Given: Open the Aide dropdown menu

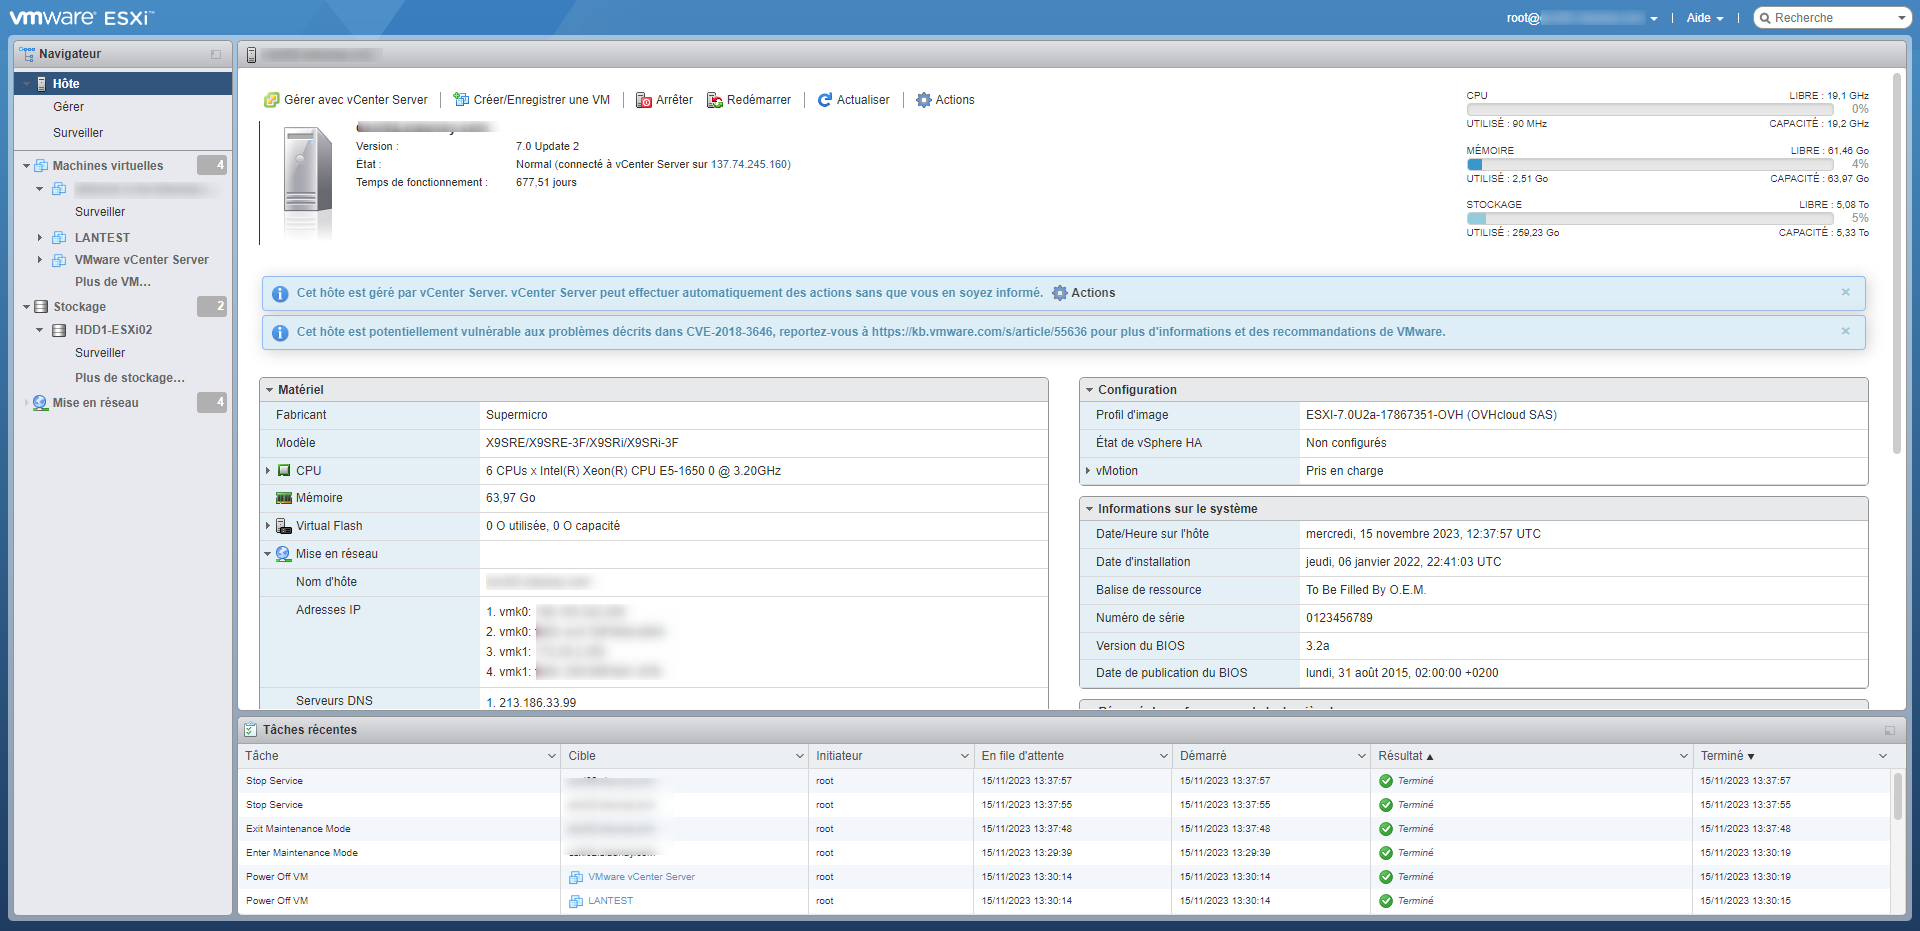Looking at the screenshot, I should (x=1704, y=18).
